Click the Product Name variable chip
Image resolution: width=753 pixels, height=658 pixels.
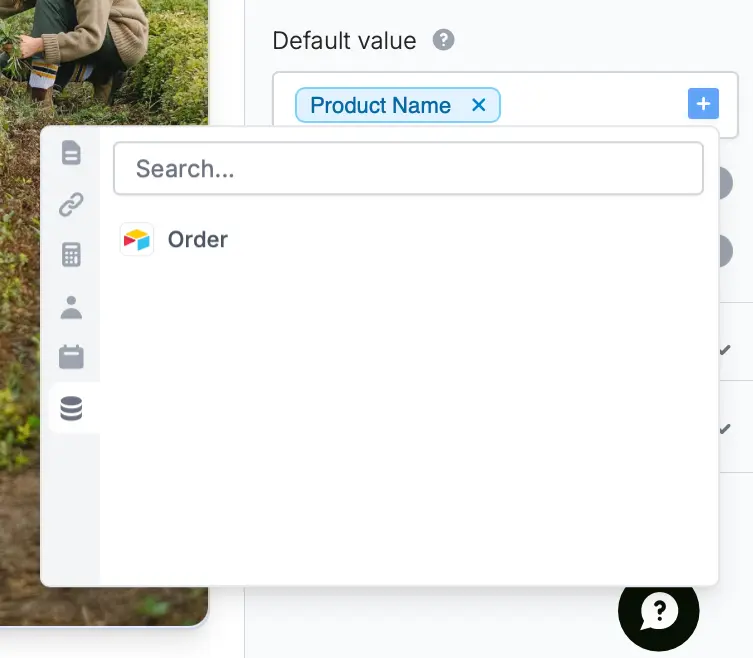click(380, 105)
